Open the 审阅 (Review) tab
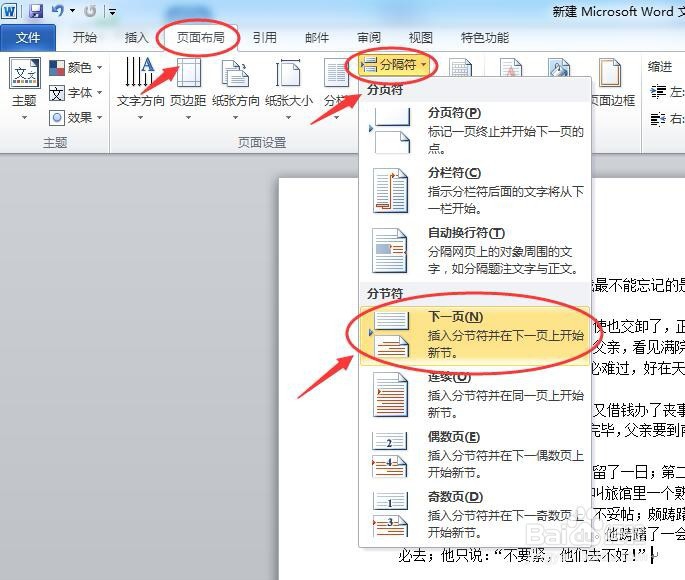 click(x=369, y=38)
